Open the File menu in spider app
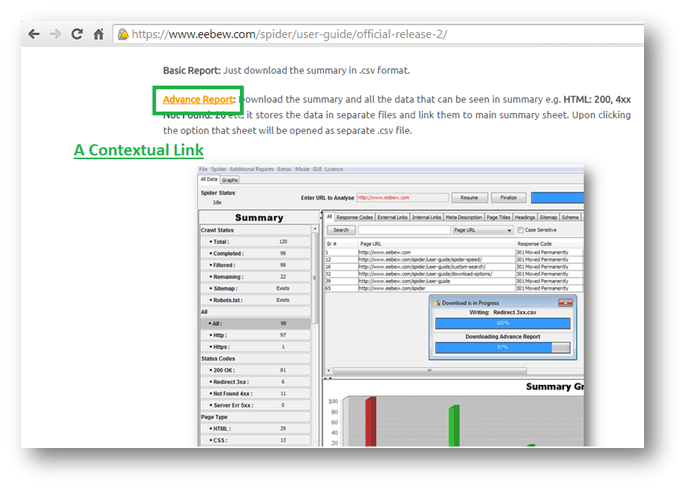Image resolution: width=686 pixels, height=490 pixels. point(203,169)
